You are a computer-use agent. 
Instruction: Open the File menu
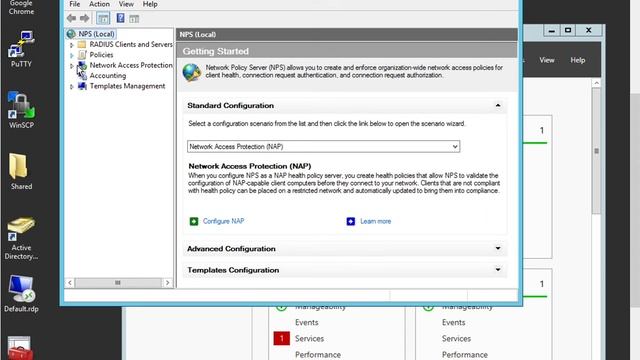click(75, 4)
